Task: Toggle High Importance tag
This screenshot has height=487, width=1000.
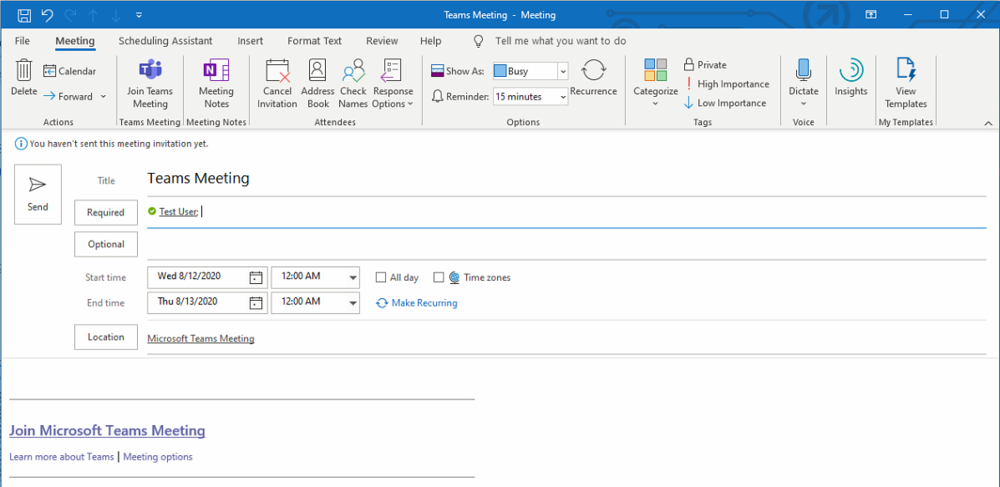Action: (726, 84)
